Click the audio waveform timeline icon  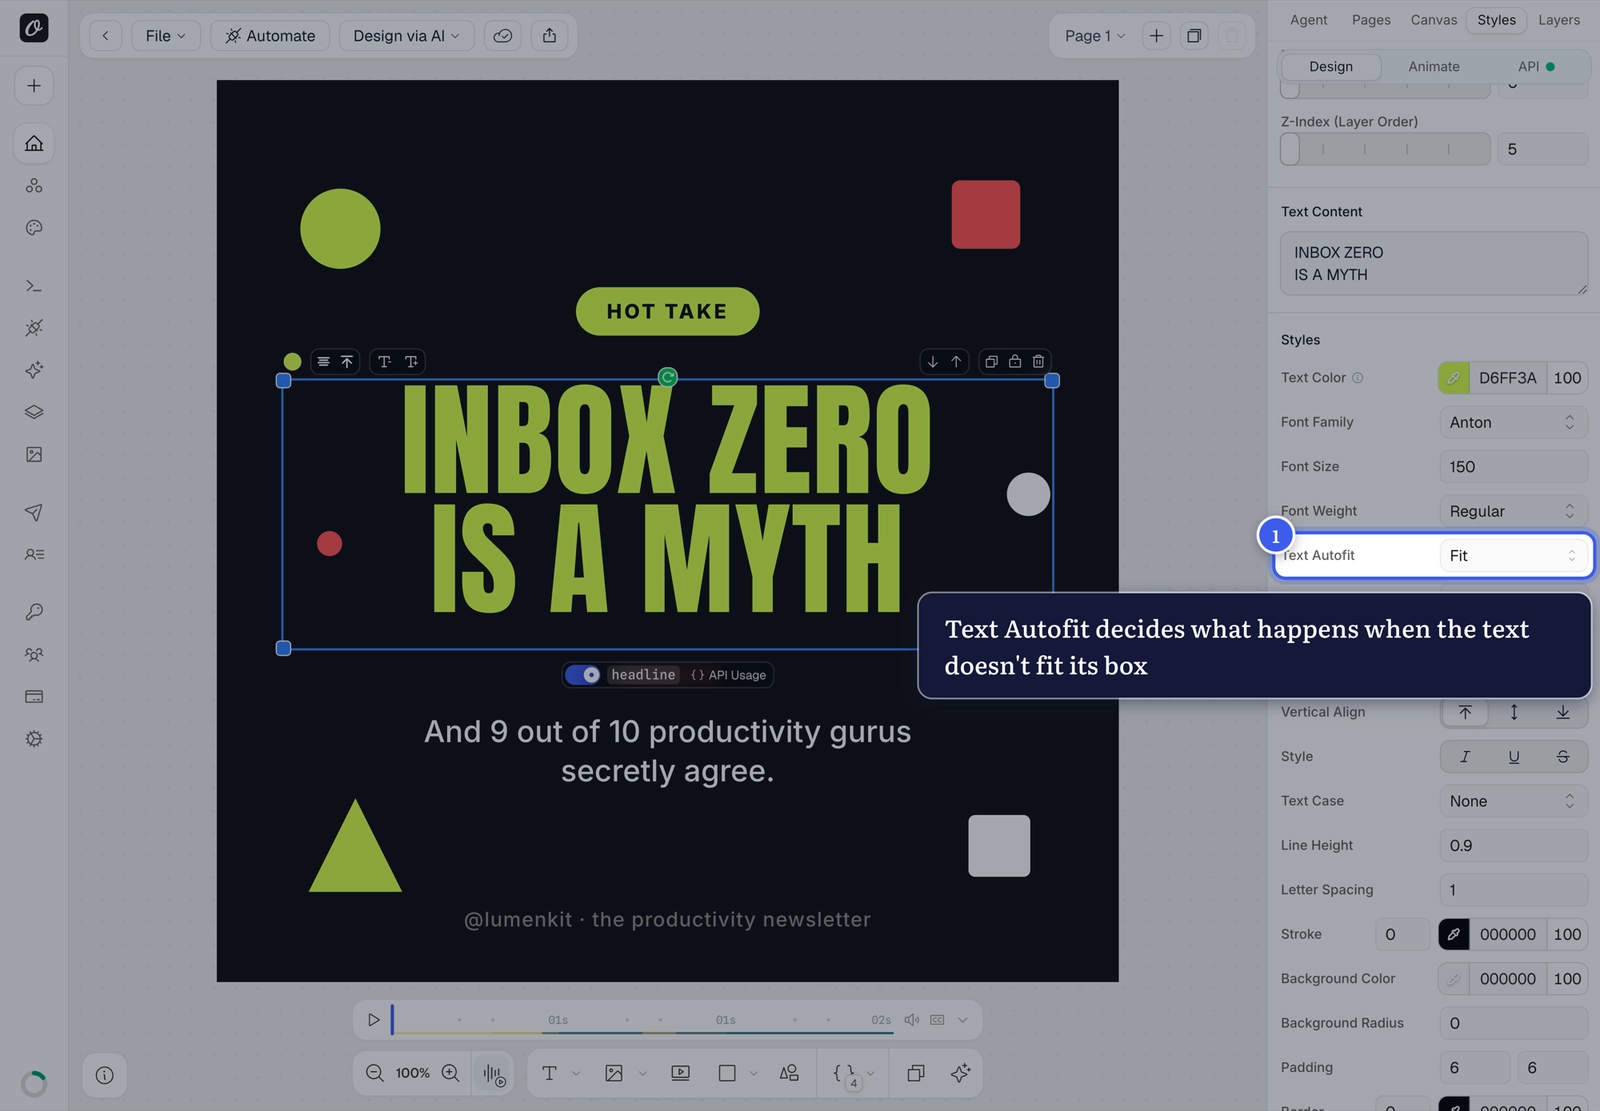click(494, 1074)
